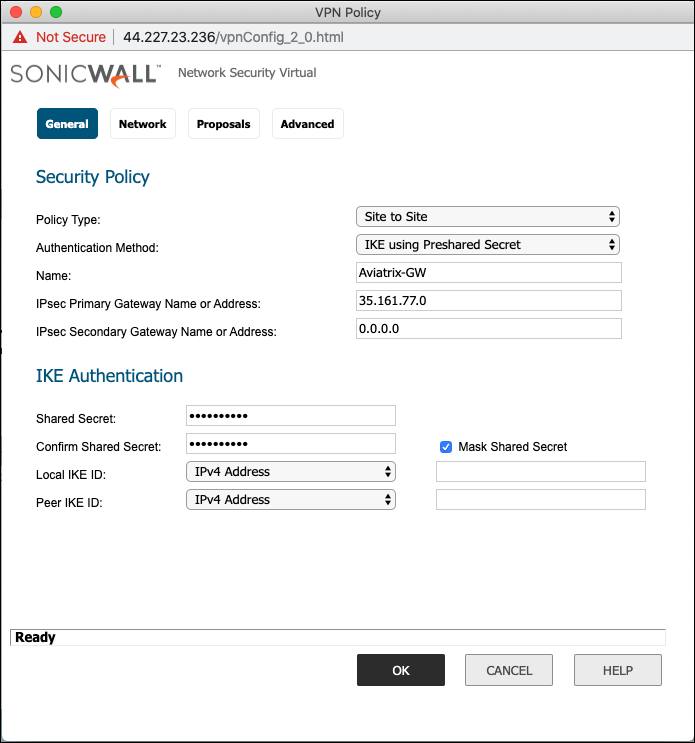695x743 pixels.
Task: Go to the Advanced tab
Action: point(307,124)
